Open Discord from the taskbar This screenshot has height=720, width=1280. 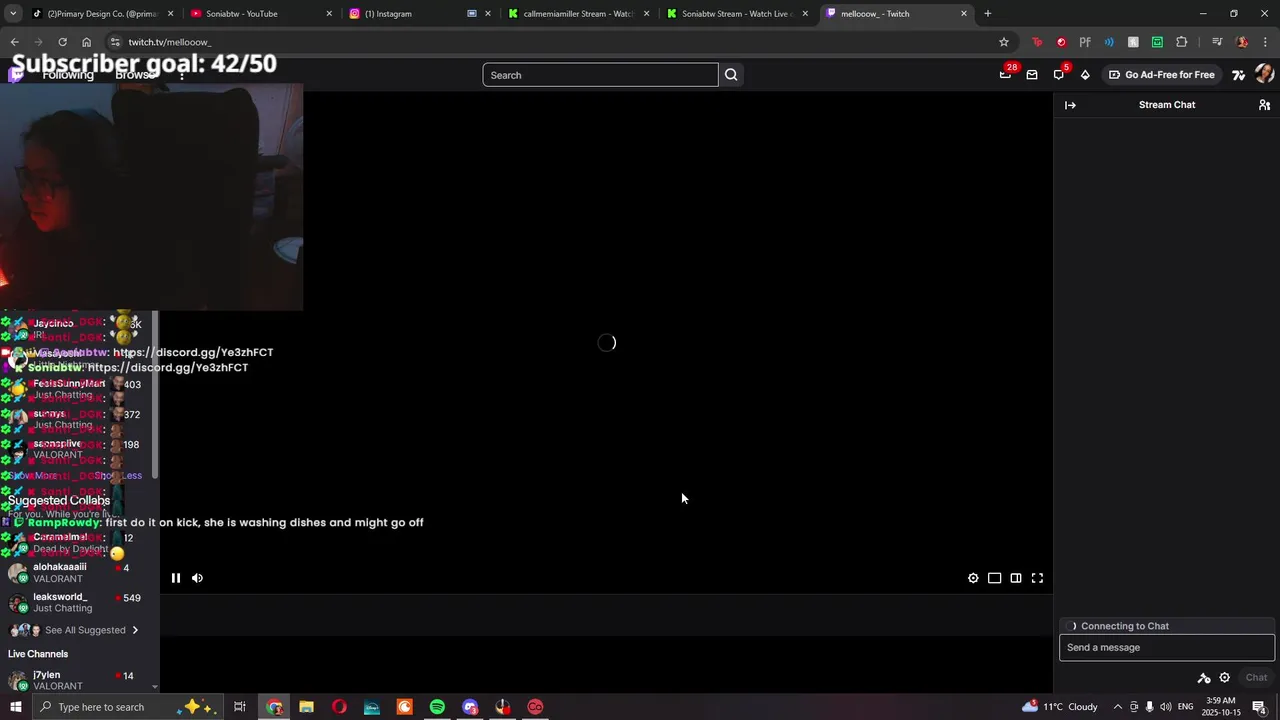pyautogui.click(x=470, y=707)
